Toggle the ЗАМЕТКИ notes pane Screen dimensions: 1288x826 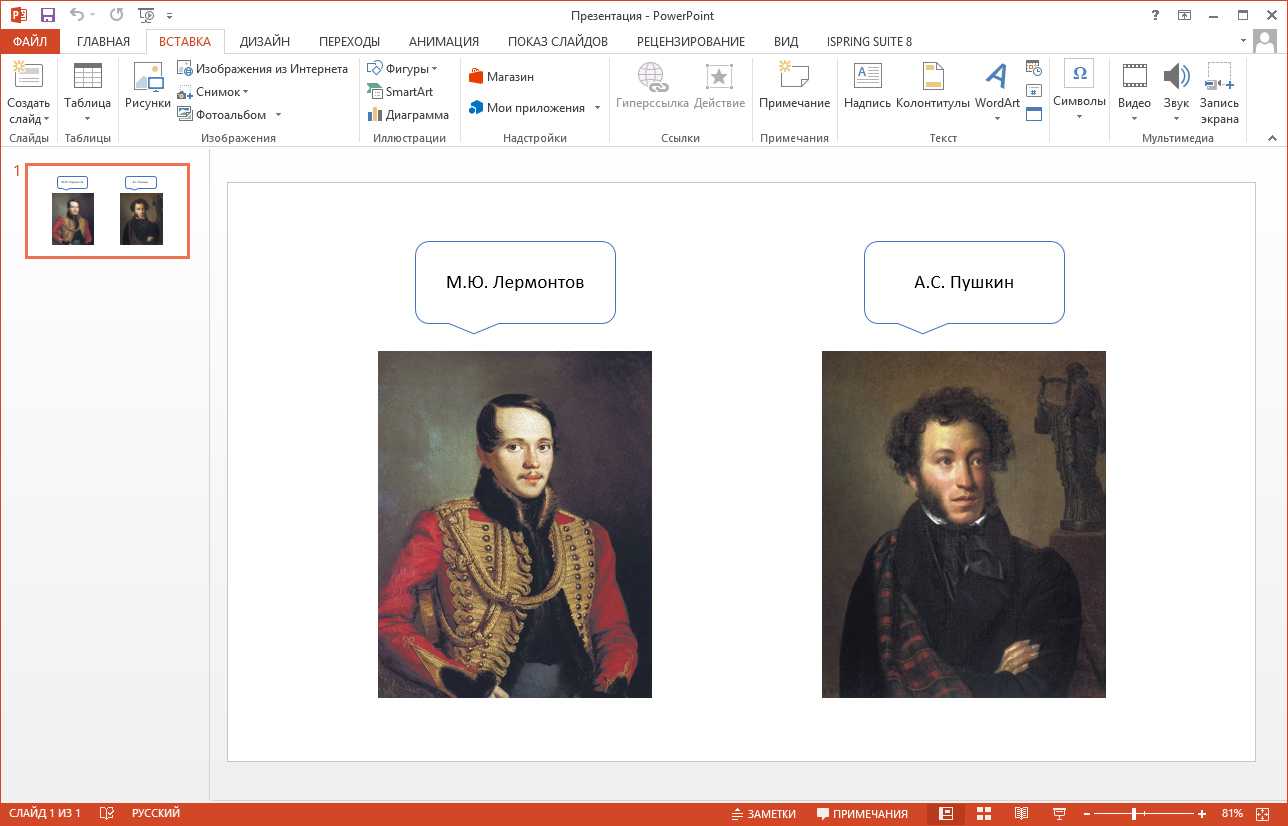(763, 814)
